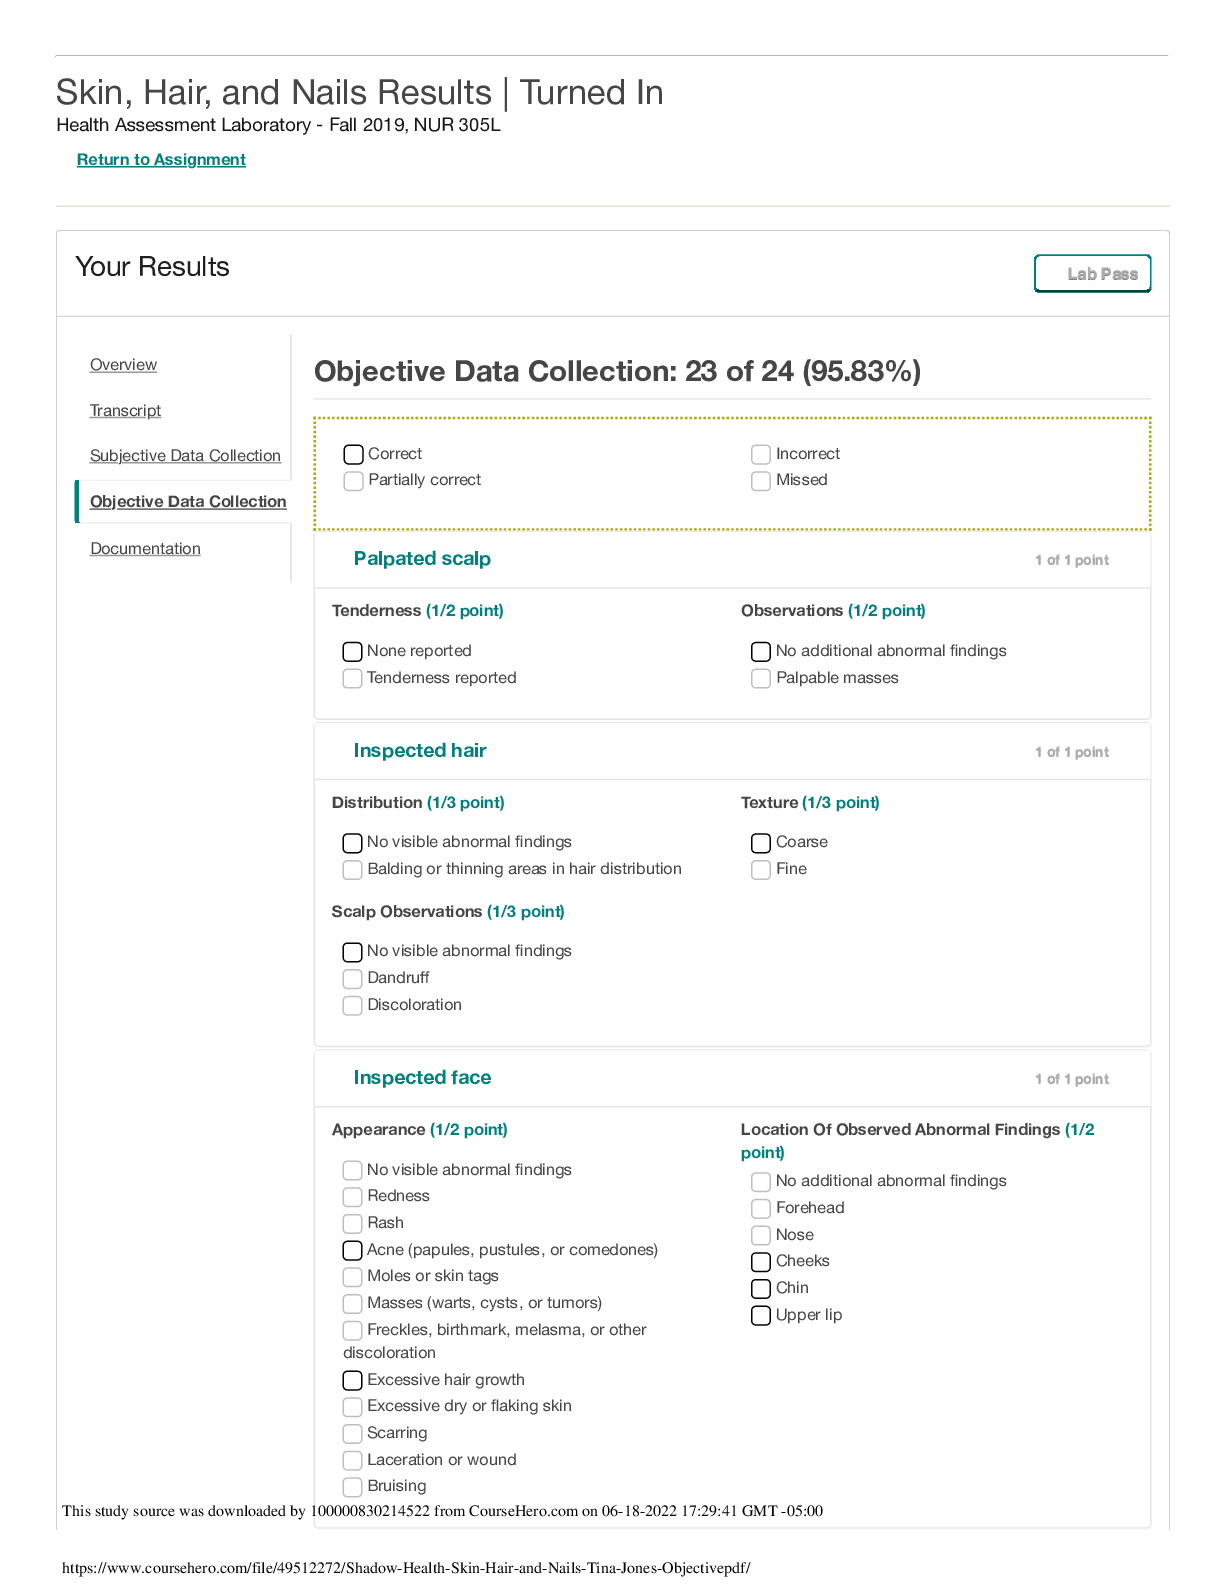Check the Dandruff scalp observation
Image resolution: width=1224 pixels, height=1584 pixels.
click(x=353, y=979)
